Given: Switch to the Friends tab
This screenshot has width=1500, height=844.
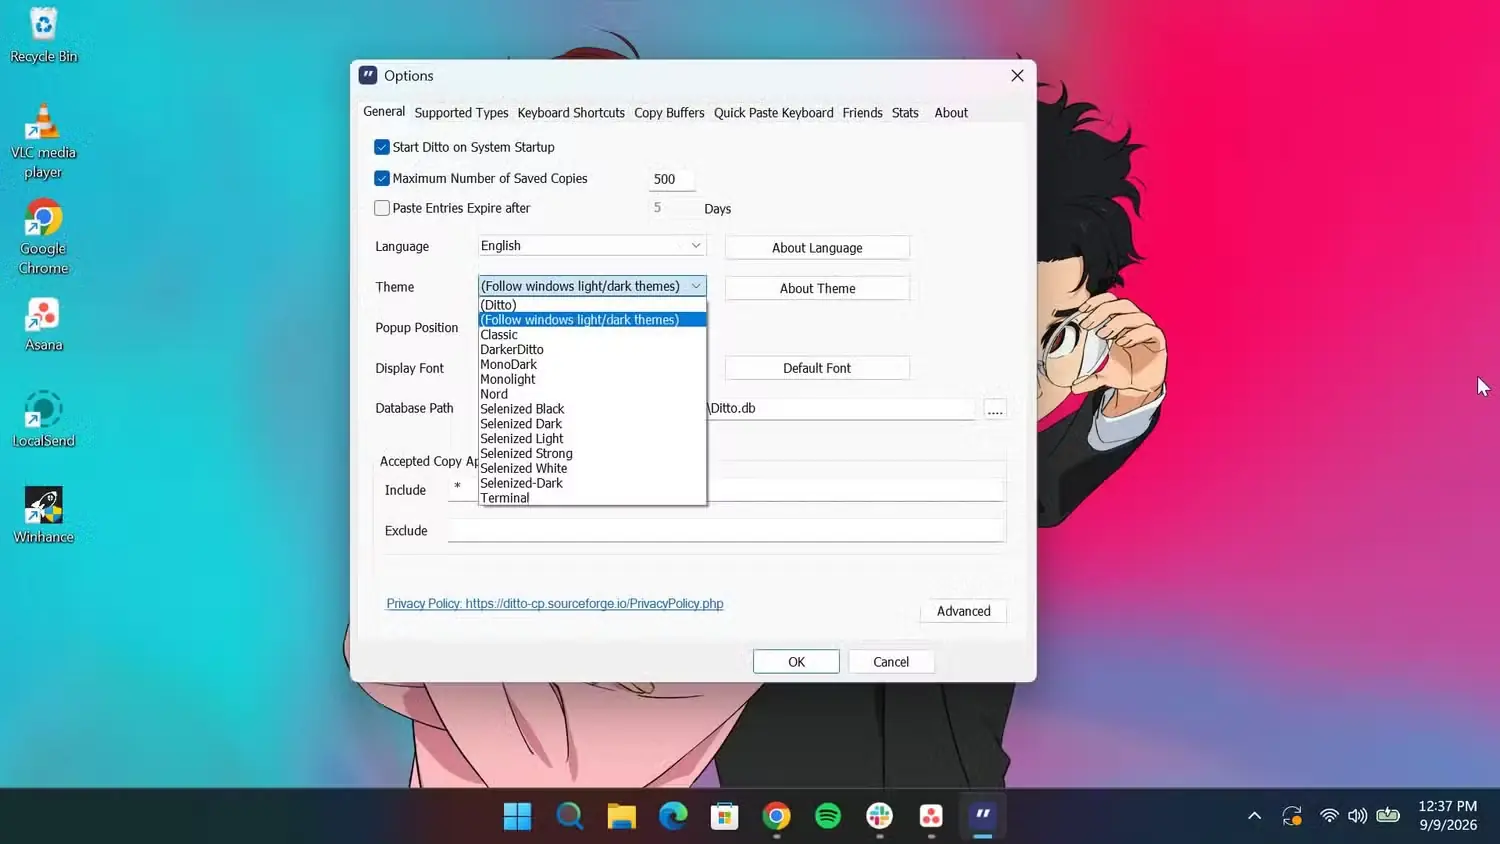Looking at the screenshot, I should [862, 113].
